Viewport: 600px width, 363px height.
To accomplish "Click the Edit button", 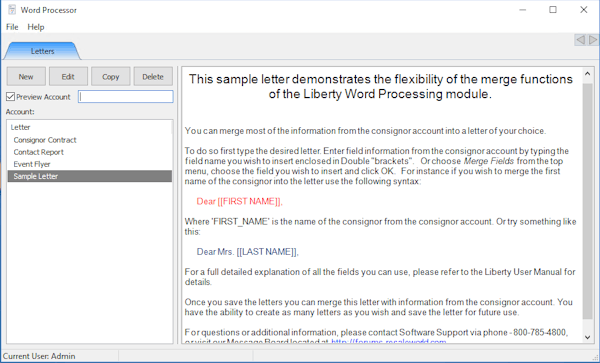I will pyautogui.click(x=68, y=77).
